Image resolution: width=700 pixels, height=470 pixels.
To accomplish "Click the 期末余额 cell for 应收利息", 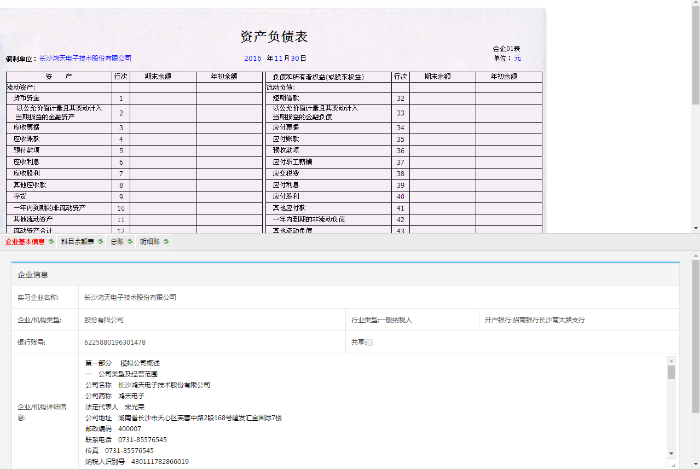I will [163, 162].
